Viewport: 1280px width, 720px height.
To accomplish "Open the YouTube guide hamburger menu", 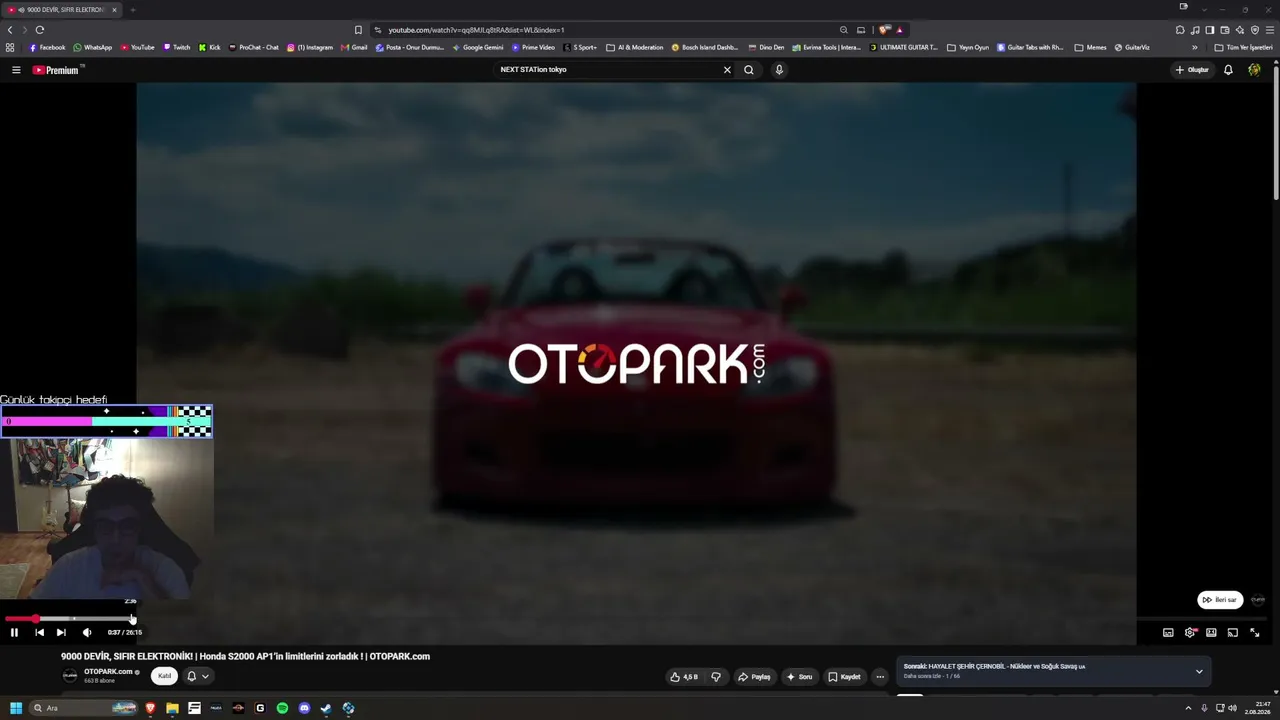I will (x=16, y=70).
